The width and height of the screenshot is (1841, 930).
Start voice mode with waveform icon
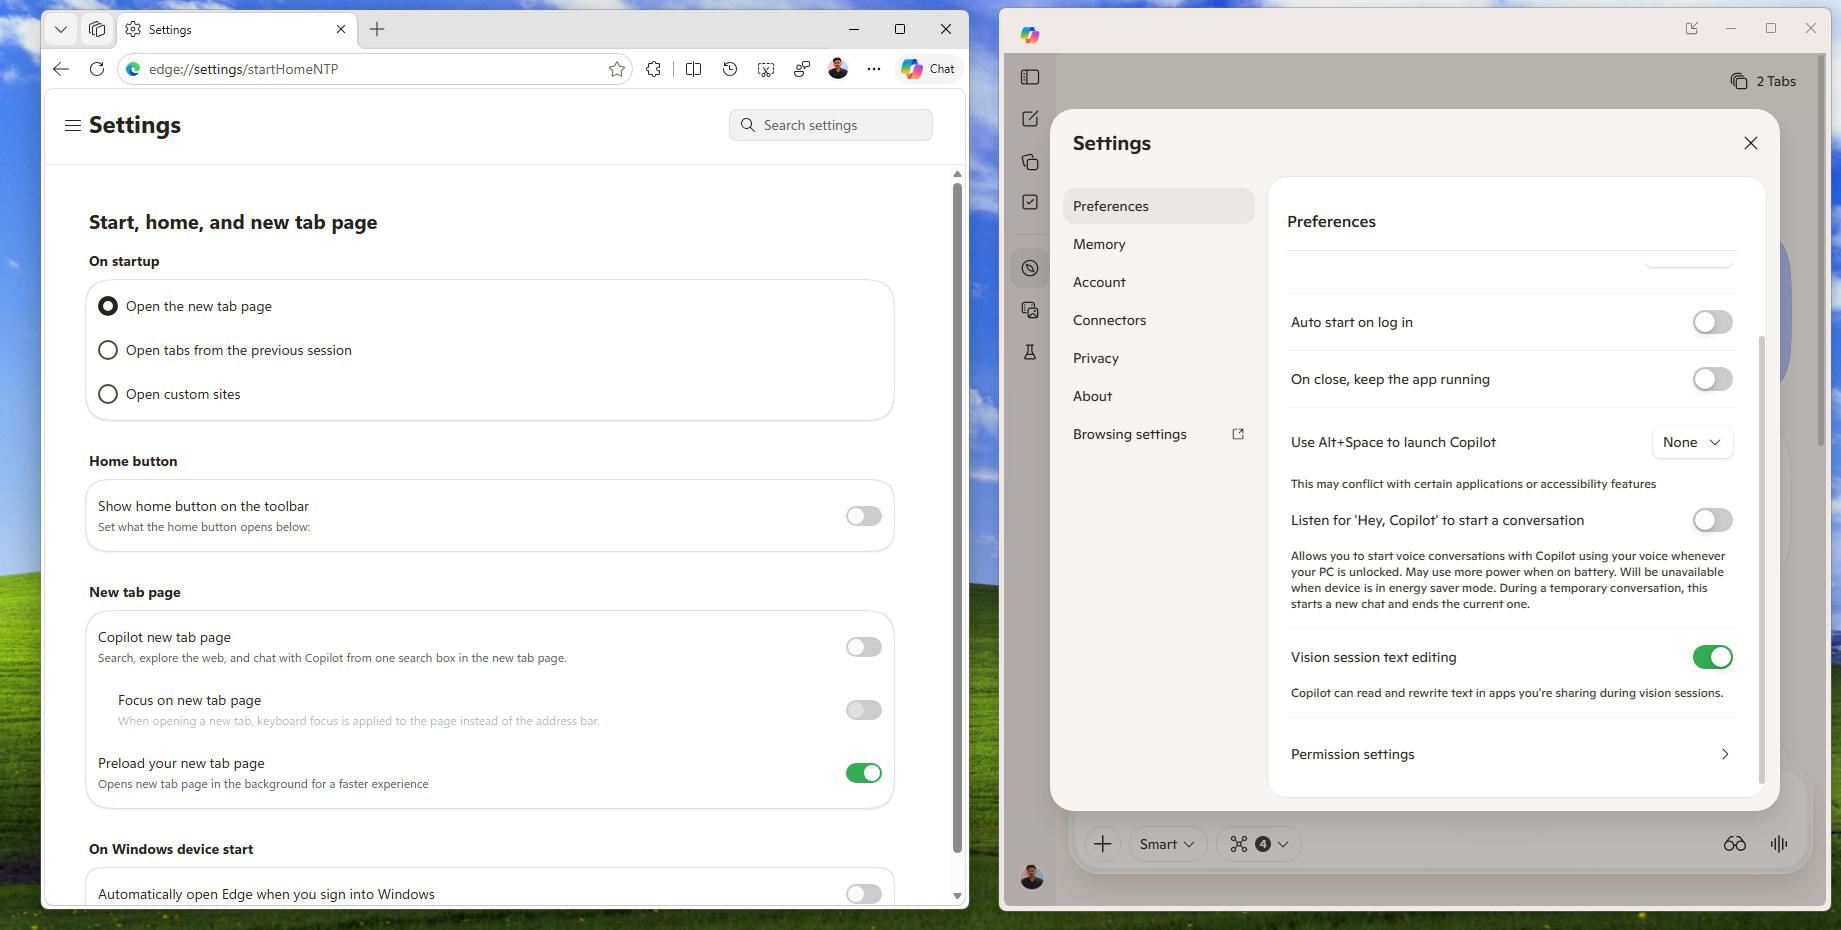1779,843
